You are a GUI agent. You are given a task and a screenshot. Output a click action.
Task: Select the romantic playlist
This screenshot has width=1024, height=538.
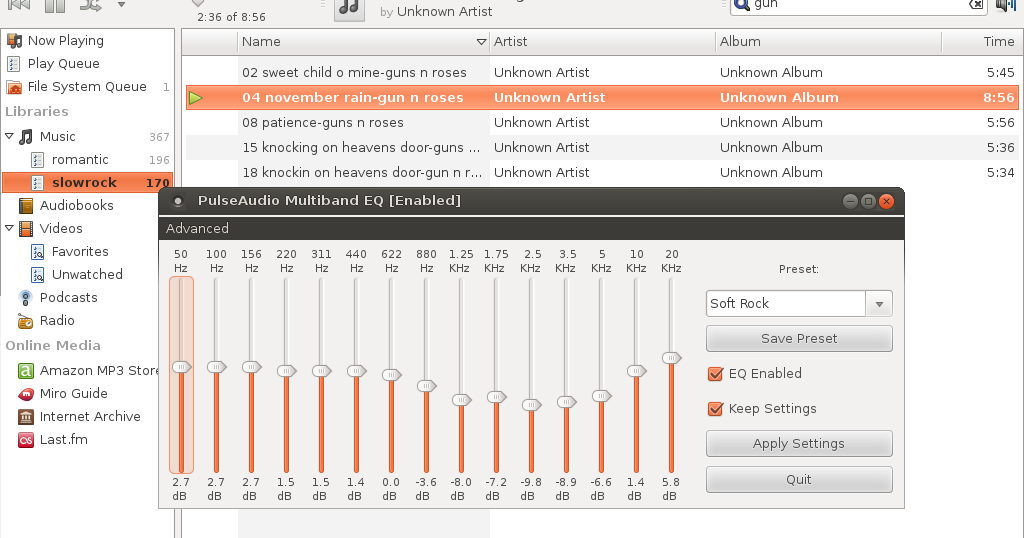(80, 159)
